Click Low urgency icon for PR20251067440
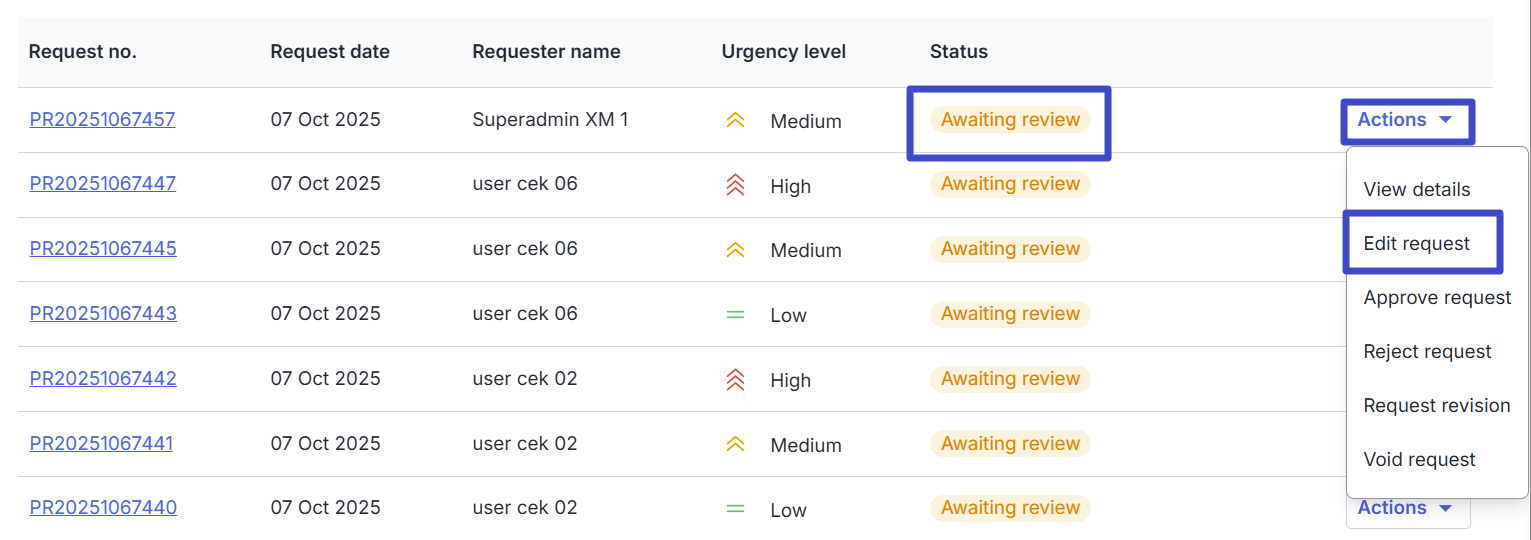 [735, 509]
